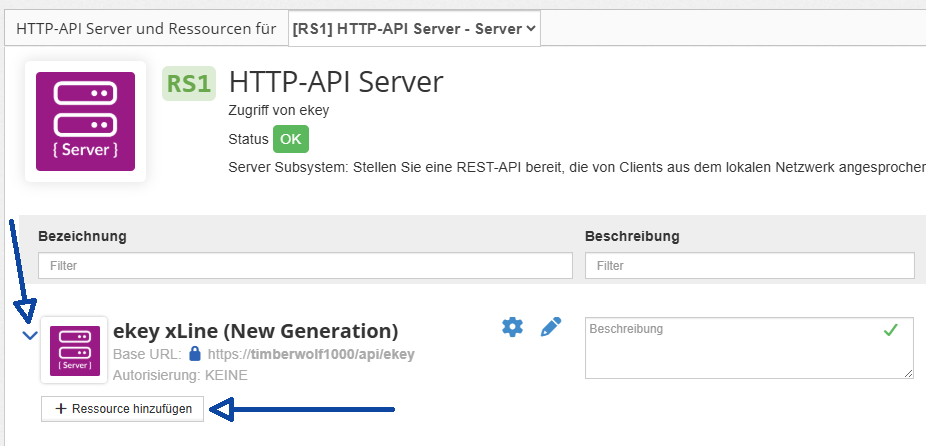The width and height of the screenshot is (926, 446).
Task: Click the green RS1 badge
Action: pyautogui.click(x=189, y=83)
